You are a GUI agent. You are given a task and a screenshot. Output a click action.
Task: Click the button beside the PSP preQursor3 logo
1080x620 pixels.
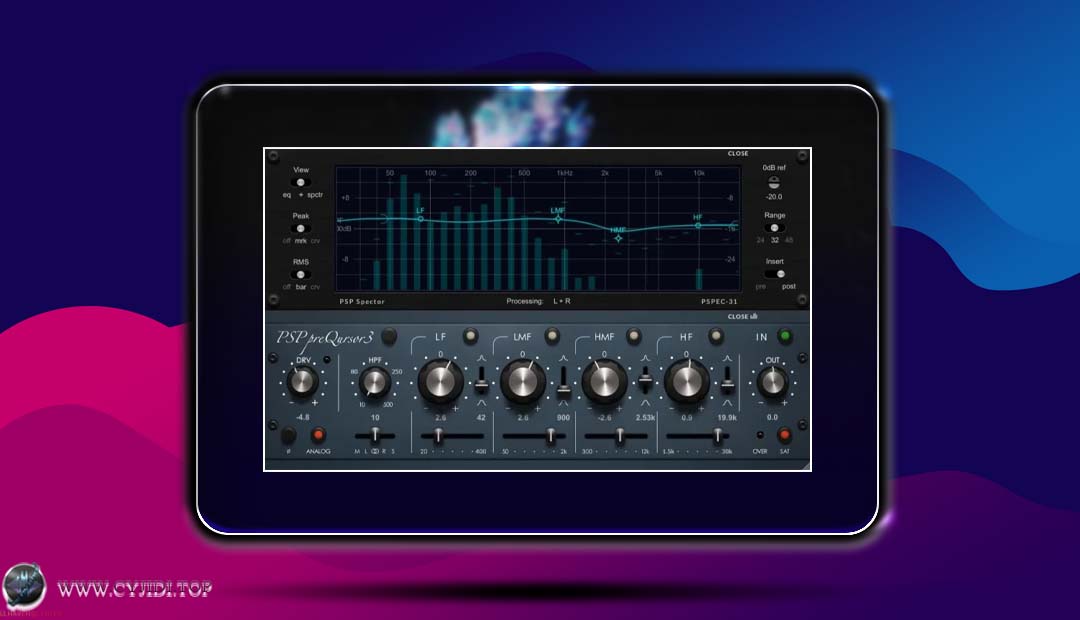389,336
